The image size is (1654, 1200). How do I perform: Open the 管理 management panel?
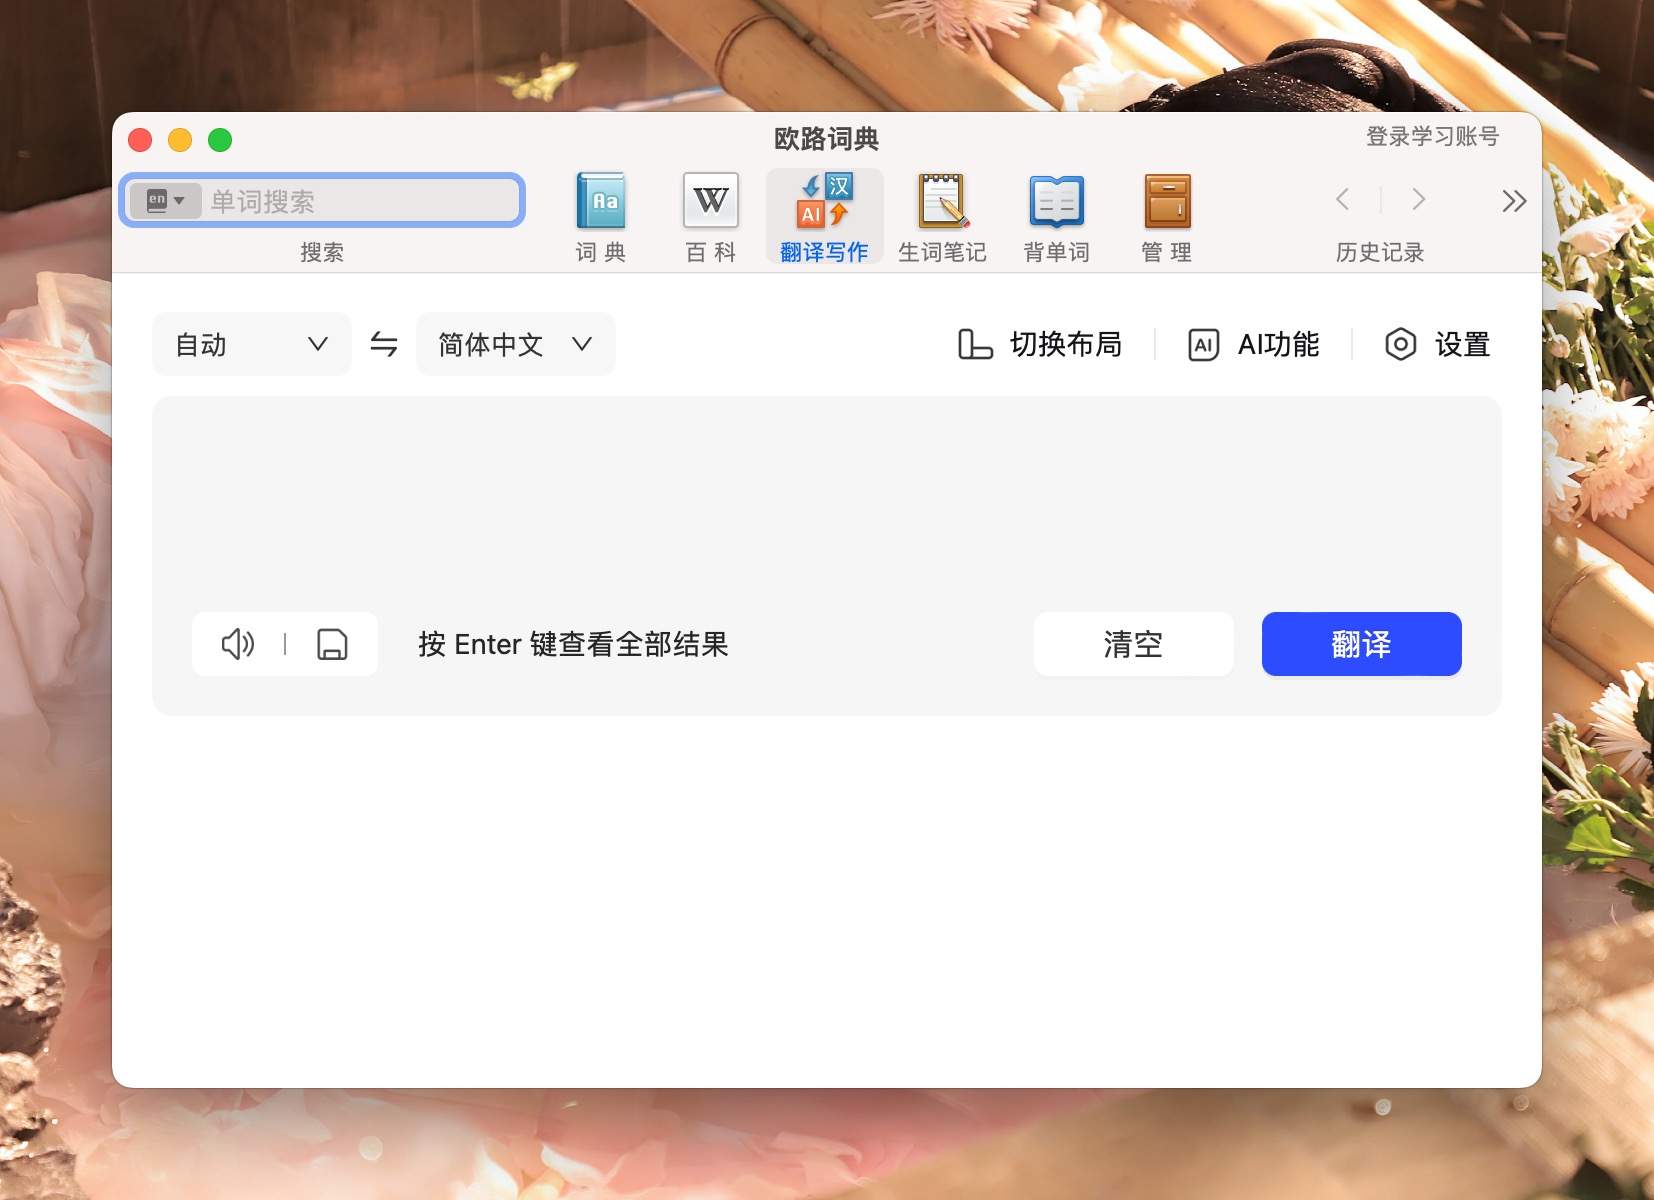click(1166, 213)
